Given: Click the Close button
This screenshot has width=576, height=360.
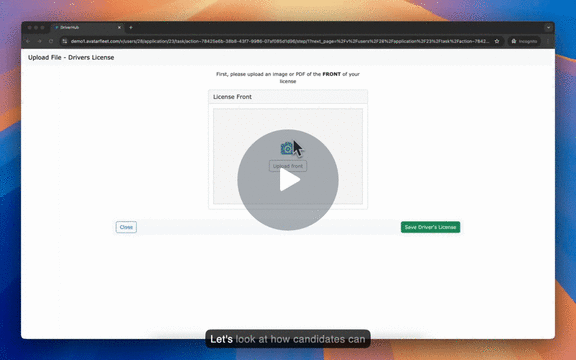Looking at the screenshot, I should click(126, 227).
